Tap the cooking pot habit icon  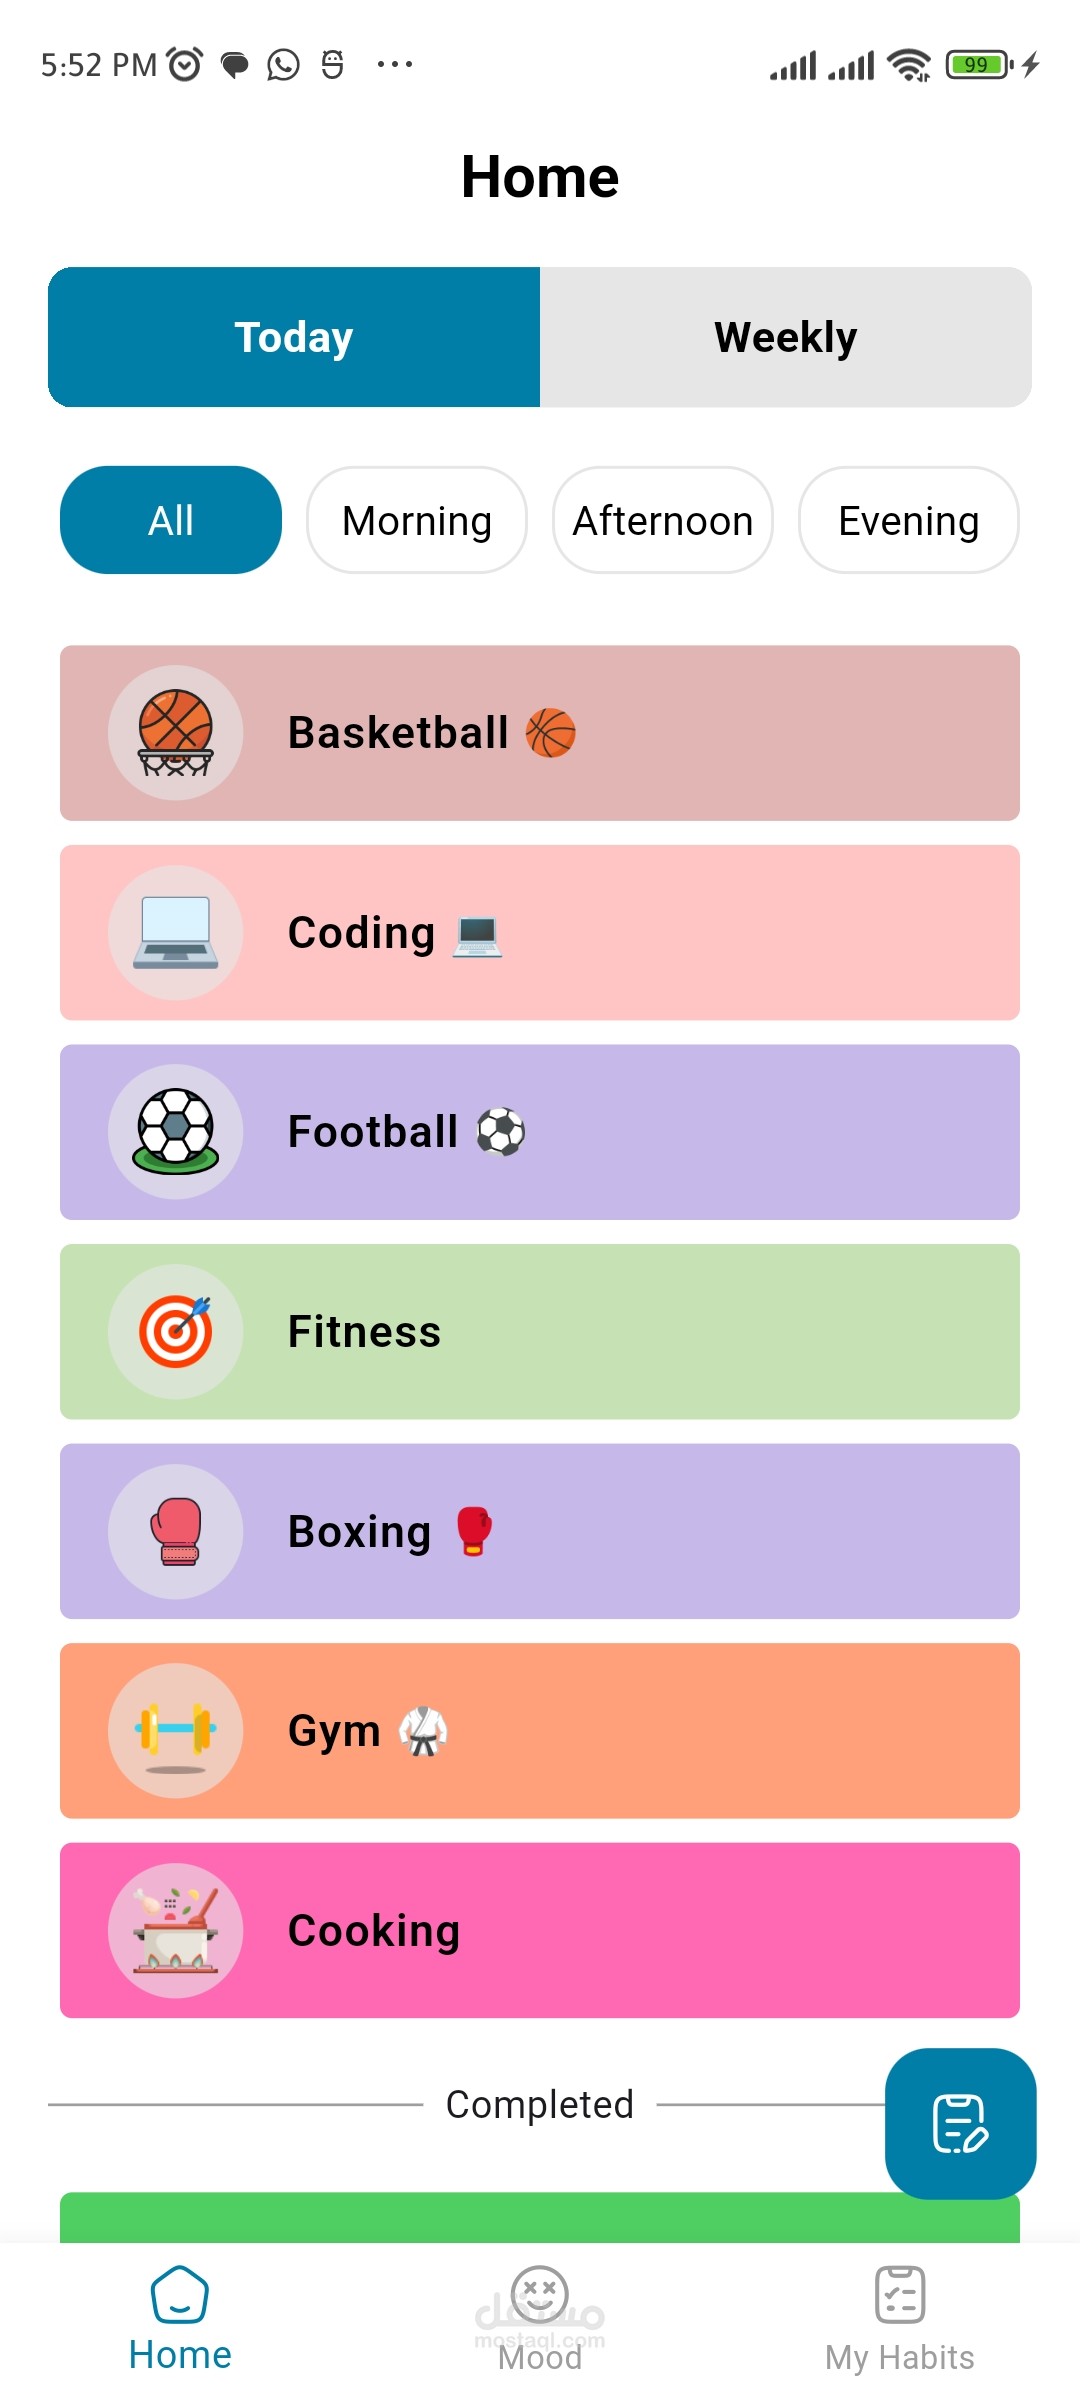(x=175, y=1930)
